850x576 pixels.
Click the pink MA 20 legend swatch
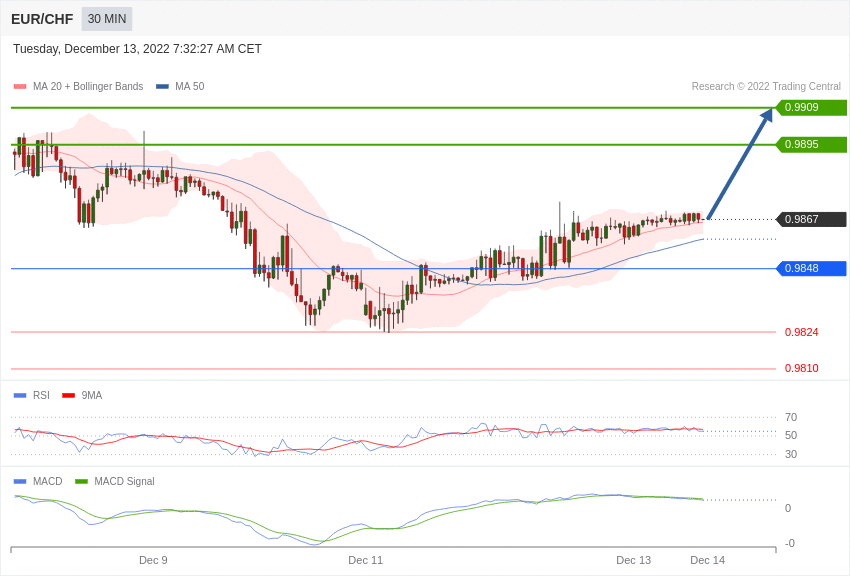pyautogui.click(x=20, y=87)
